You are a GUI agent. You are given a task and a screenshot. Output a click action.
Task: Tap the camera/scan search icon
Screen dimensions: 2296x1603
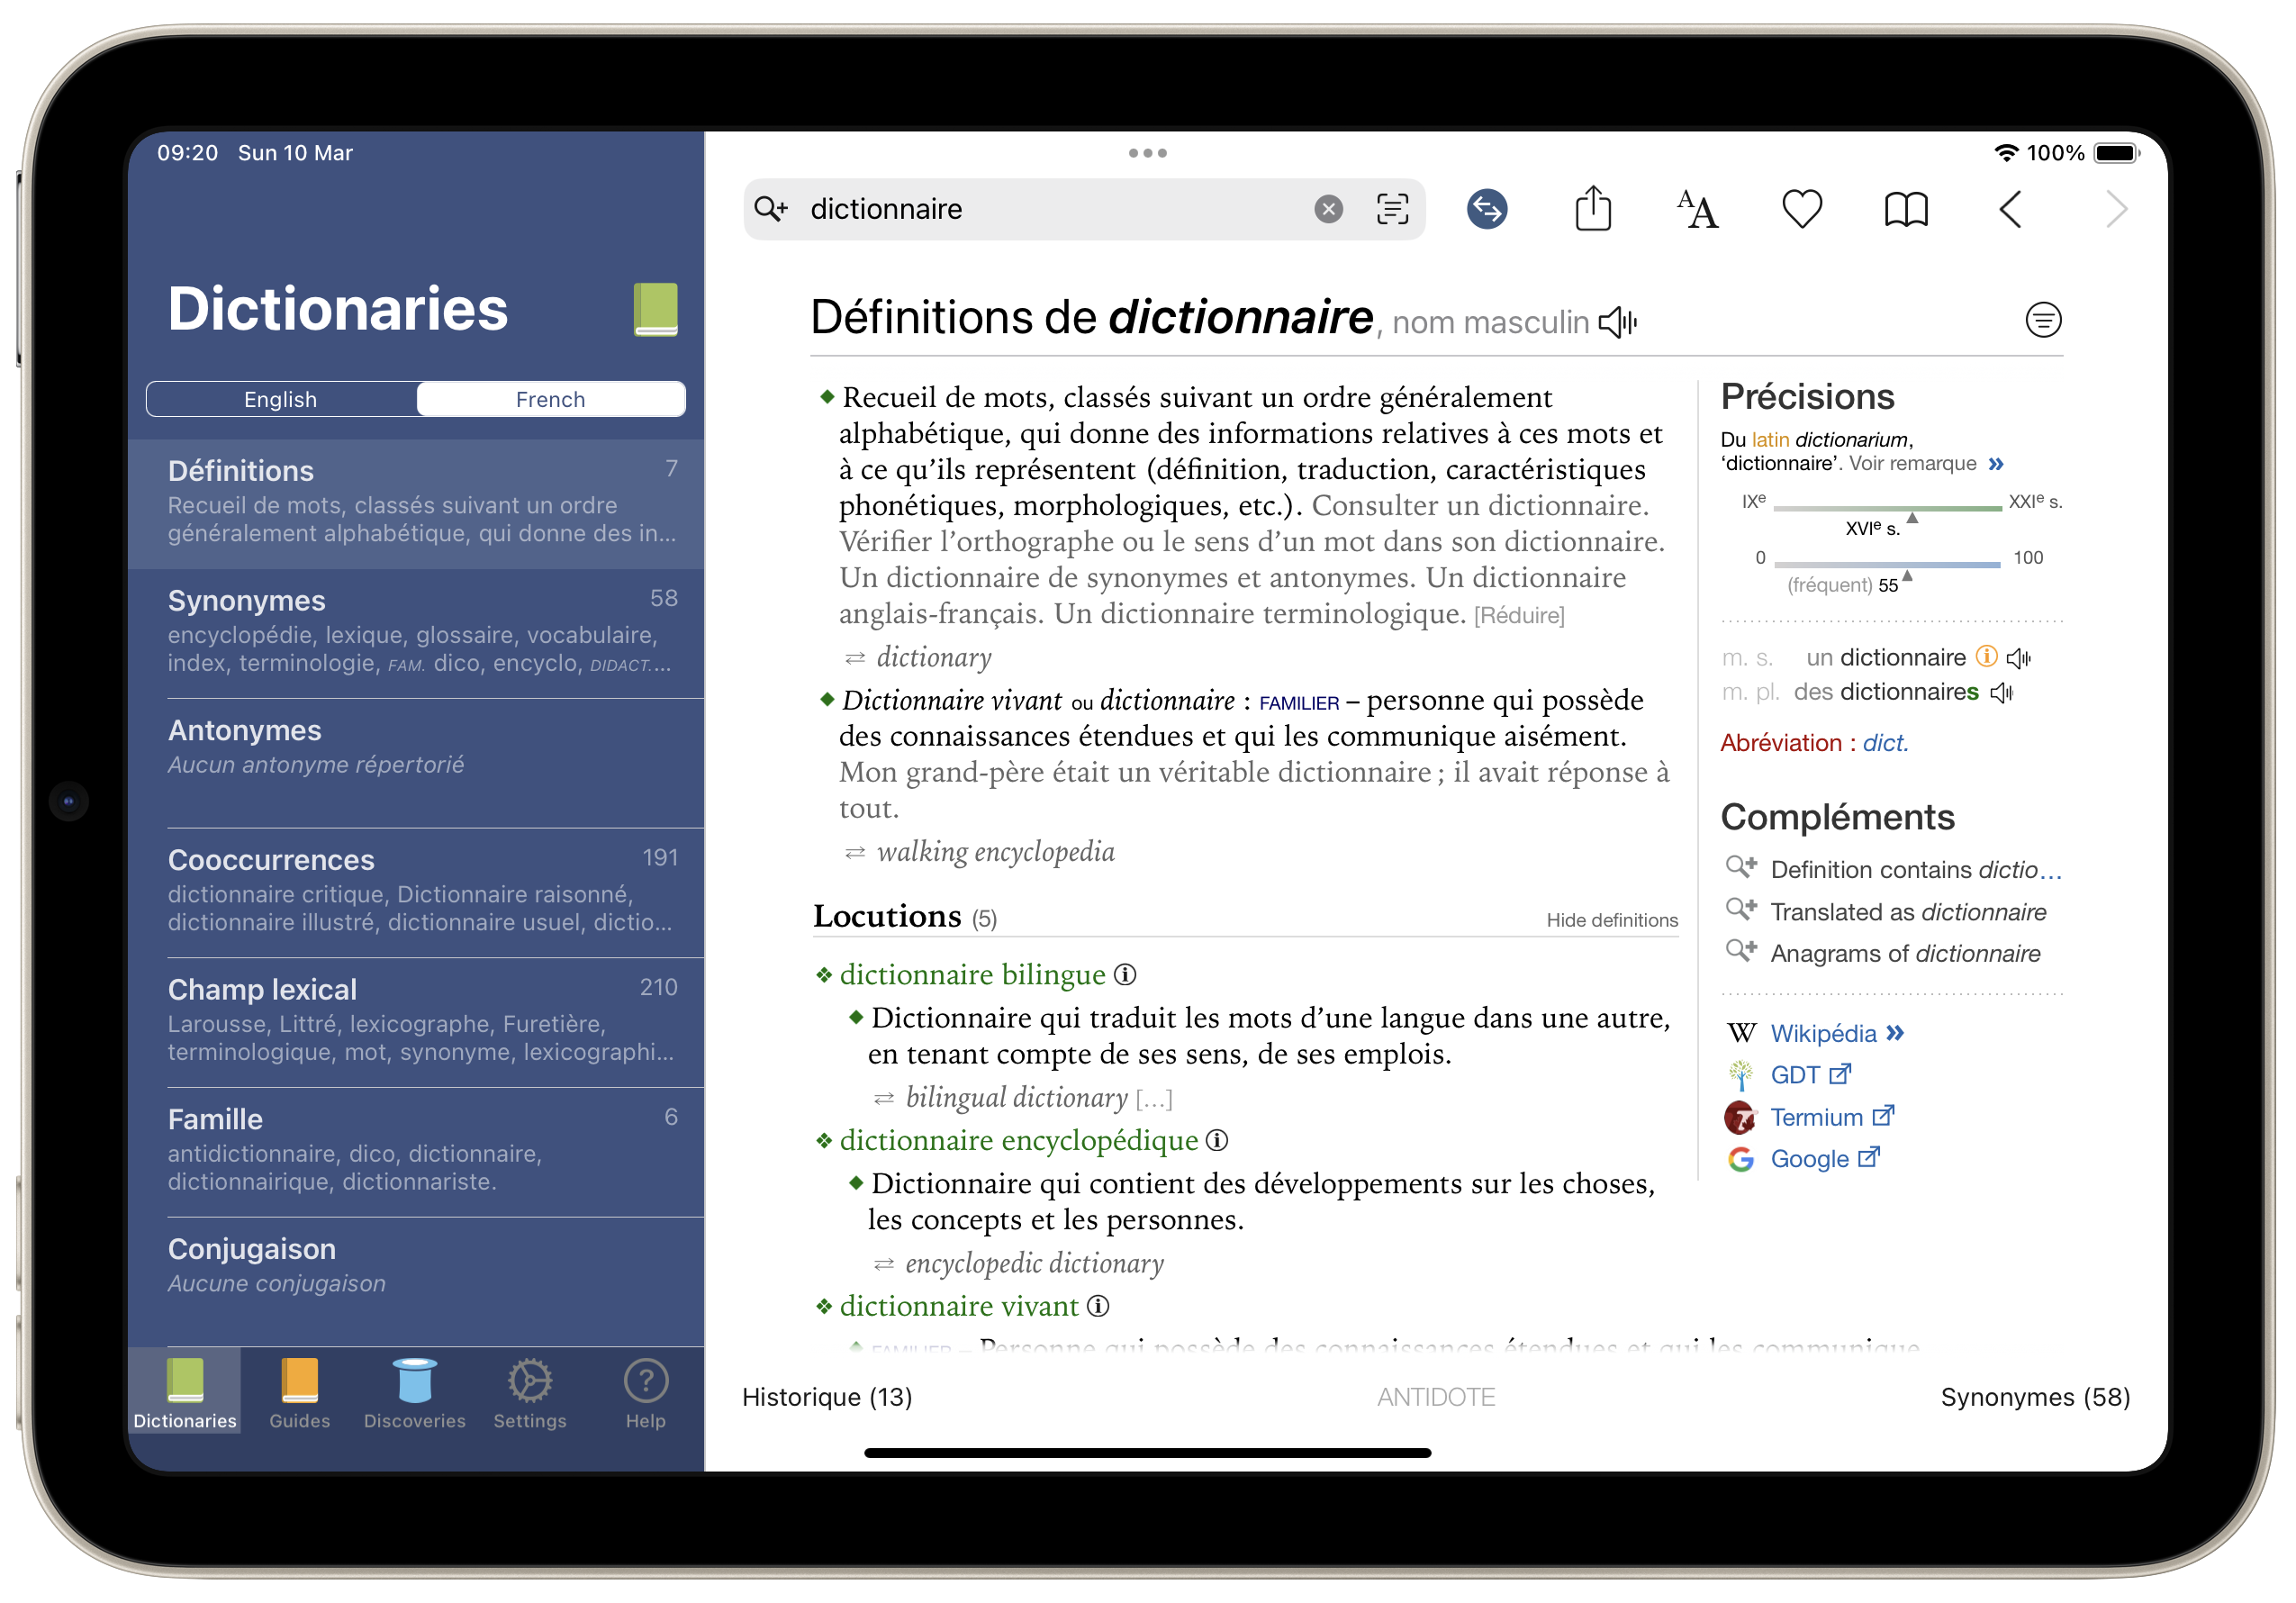(x=1394, y=209)
